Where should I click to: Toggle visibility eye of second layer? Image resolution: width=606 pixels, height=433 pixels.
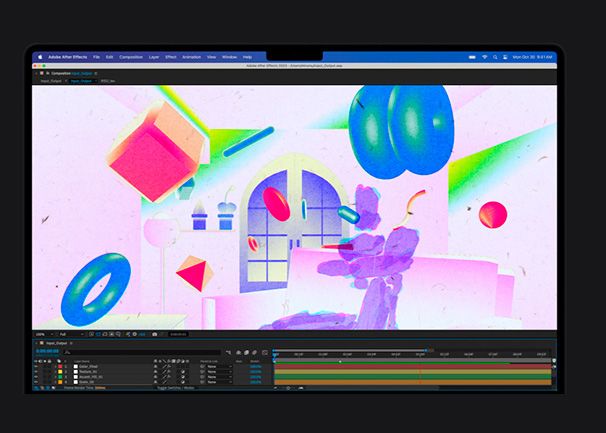(37, 372)
